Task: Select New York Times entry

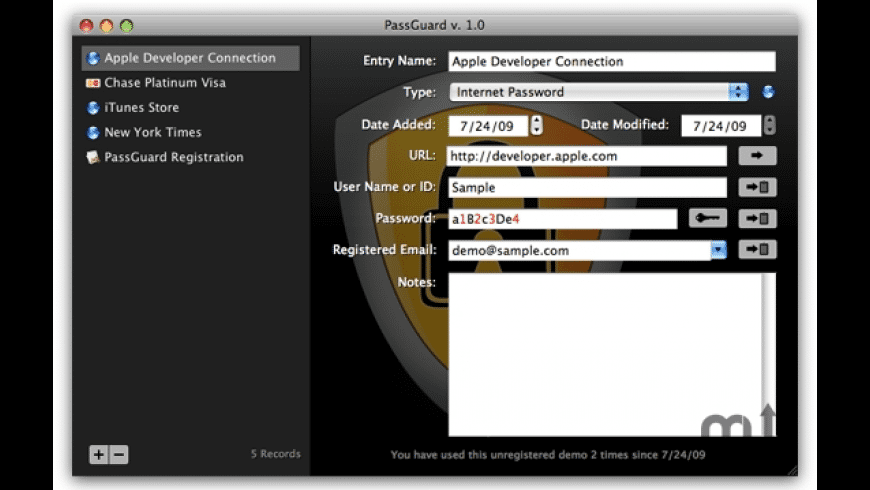Action: coord(191,133)
